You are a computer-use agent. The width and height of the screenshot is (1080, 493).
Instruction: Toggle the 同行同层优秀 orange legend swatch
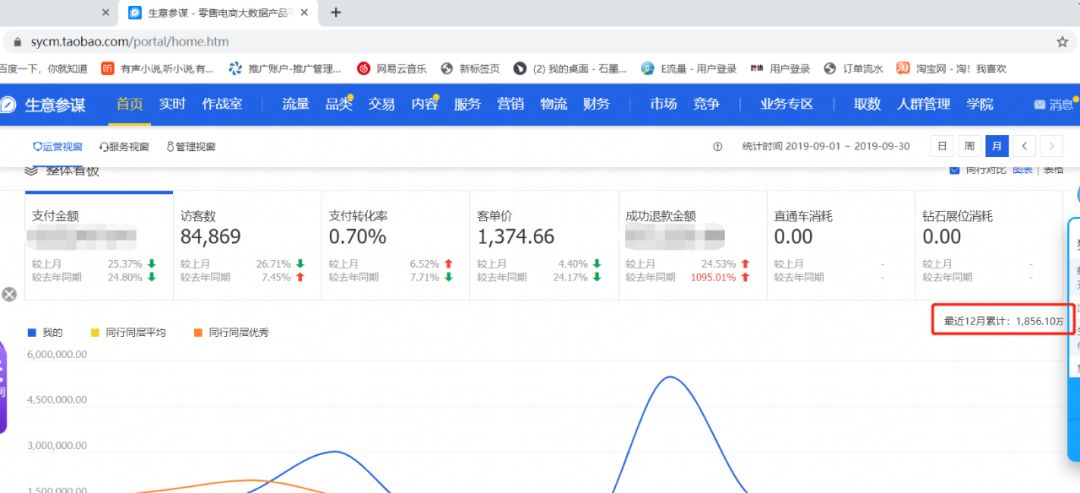[x=198, y=333]
